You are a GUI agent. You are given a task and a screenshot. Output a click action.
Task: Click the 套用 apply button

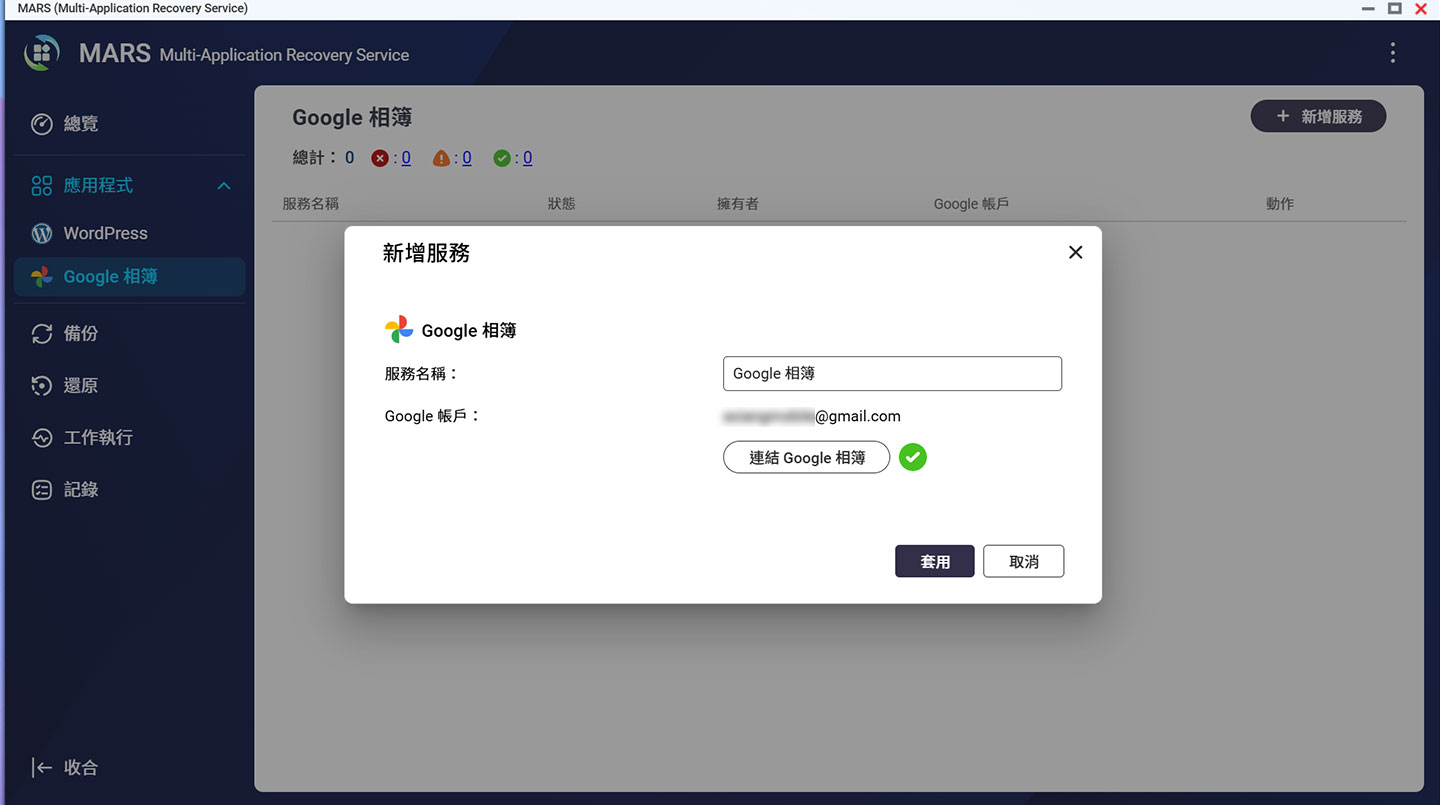coord(934,561)
